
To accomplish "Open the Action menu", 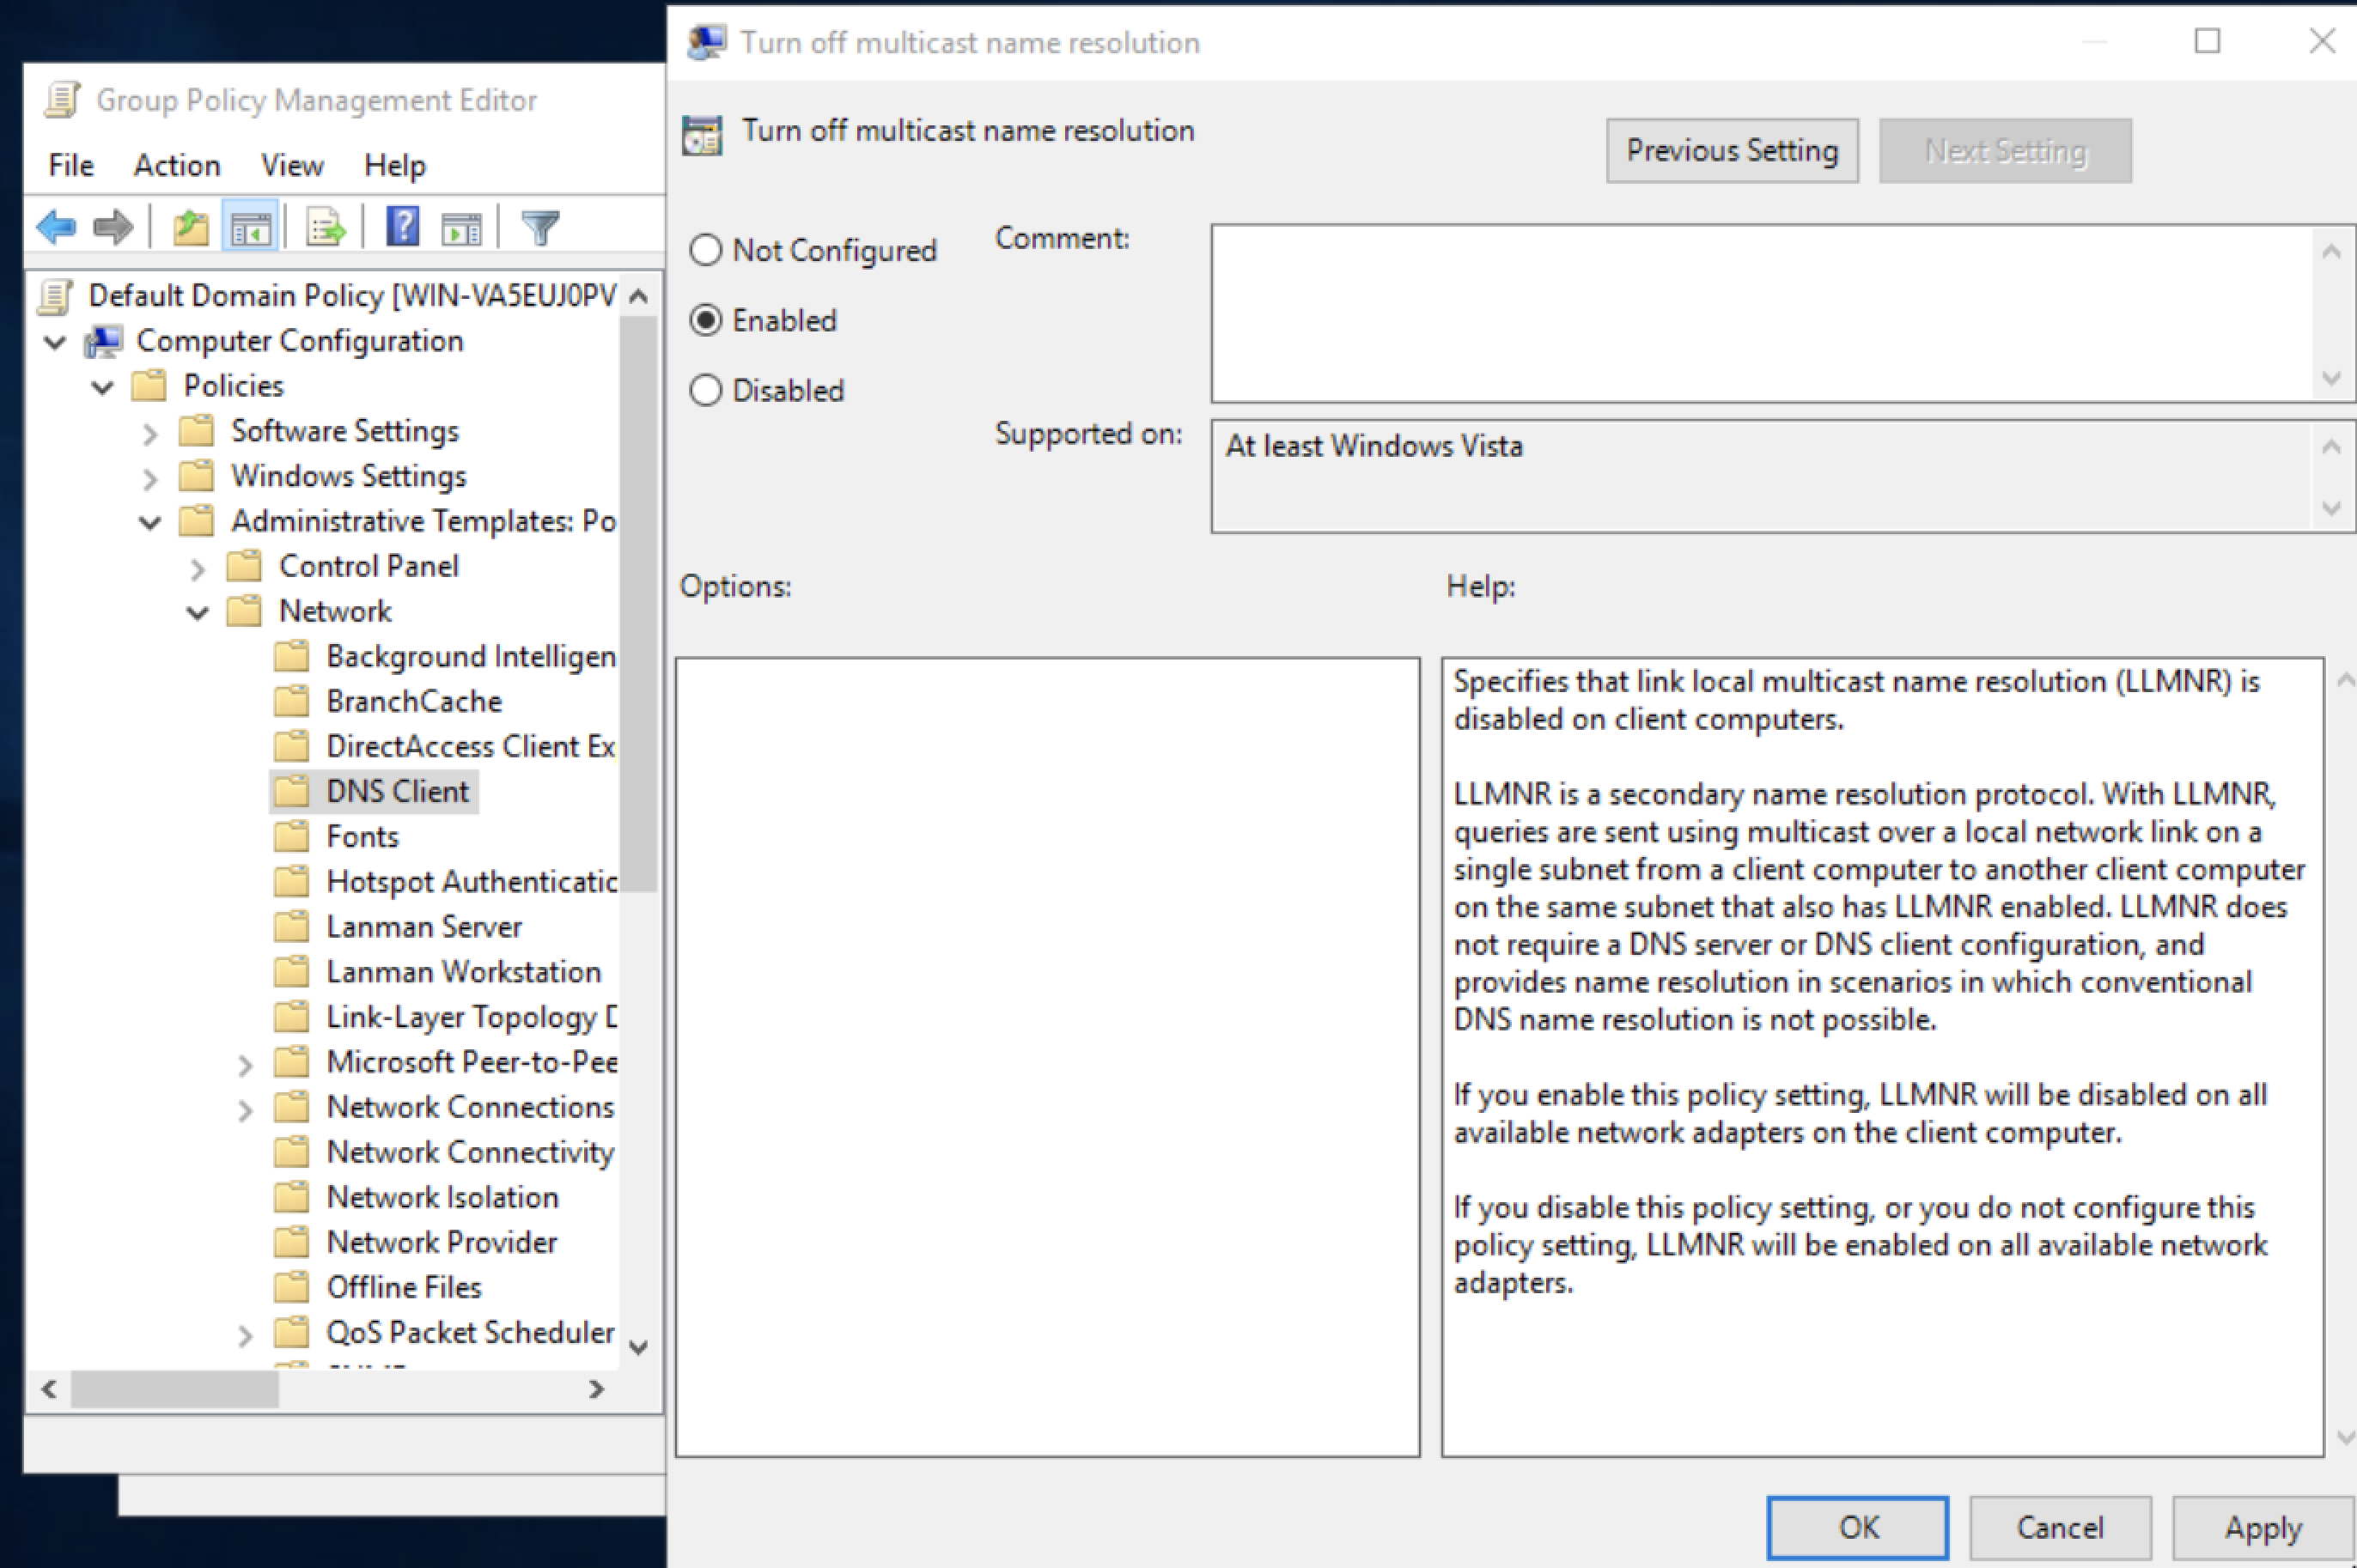I will [x=176, y=165].
